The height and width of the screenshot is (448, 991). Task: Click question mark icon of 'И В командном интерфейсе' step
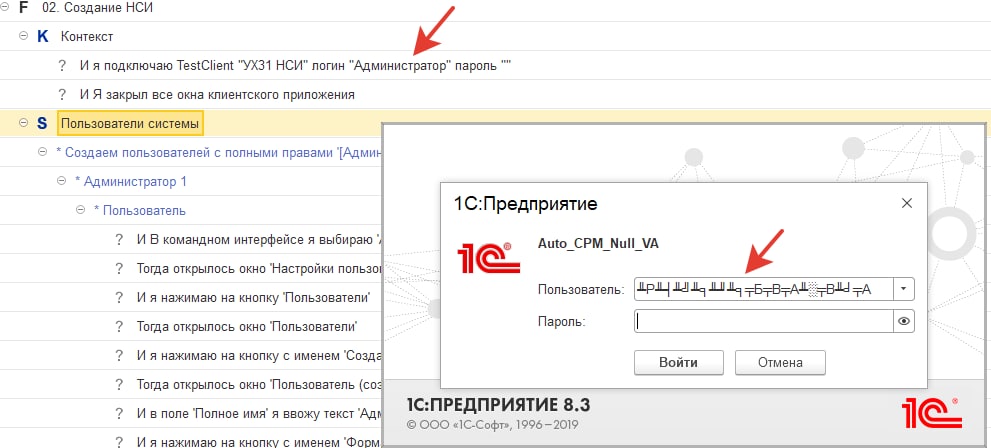[119, 239]
